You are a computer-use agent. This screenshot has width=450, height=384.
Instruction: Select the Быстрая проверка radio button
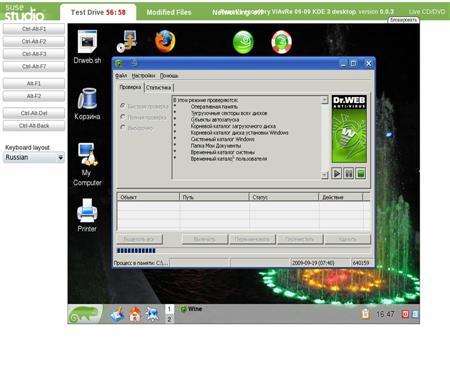click(x=123, y=106)
